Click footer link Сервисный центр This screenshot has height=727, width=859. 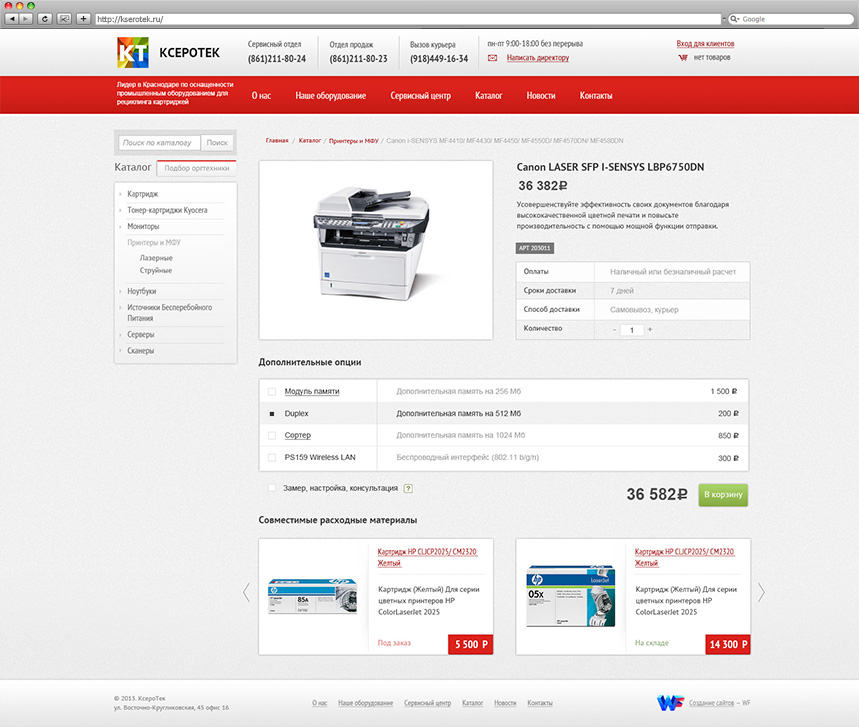click(x=427, y=703)
